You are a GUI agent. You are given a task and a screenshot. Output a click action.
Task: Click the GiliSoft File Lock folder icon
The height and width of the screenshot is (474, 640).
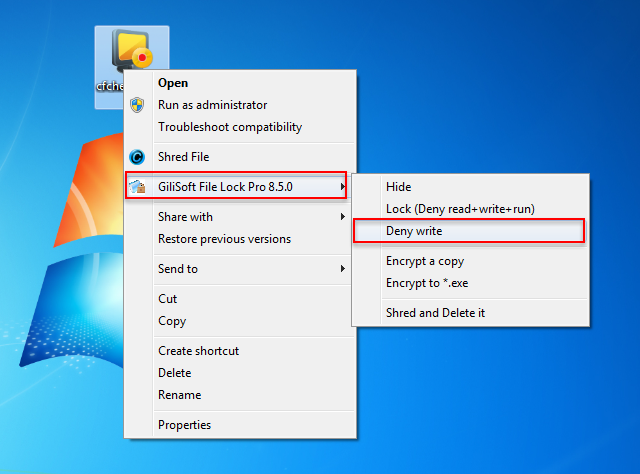point(137,187)
